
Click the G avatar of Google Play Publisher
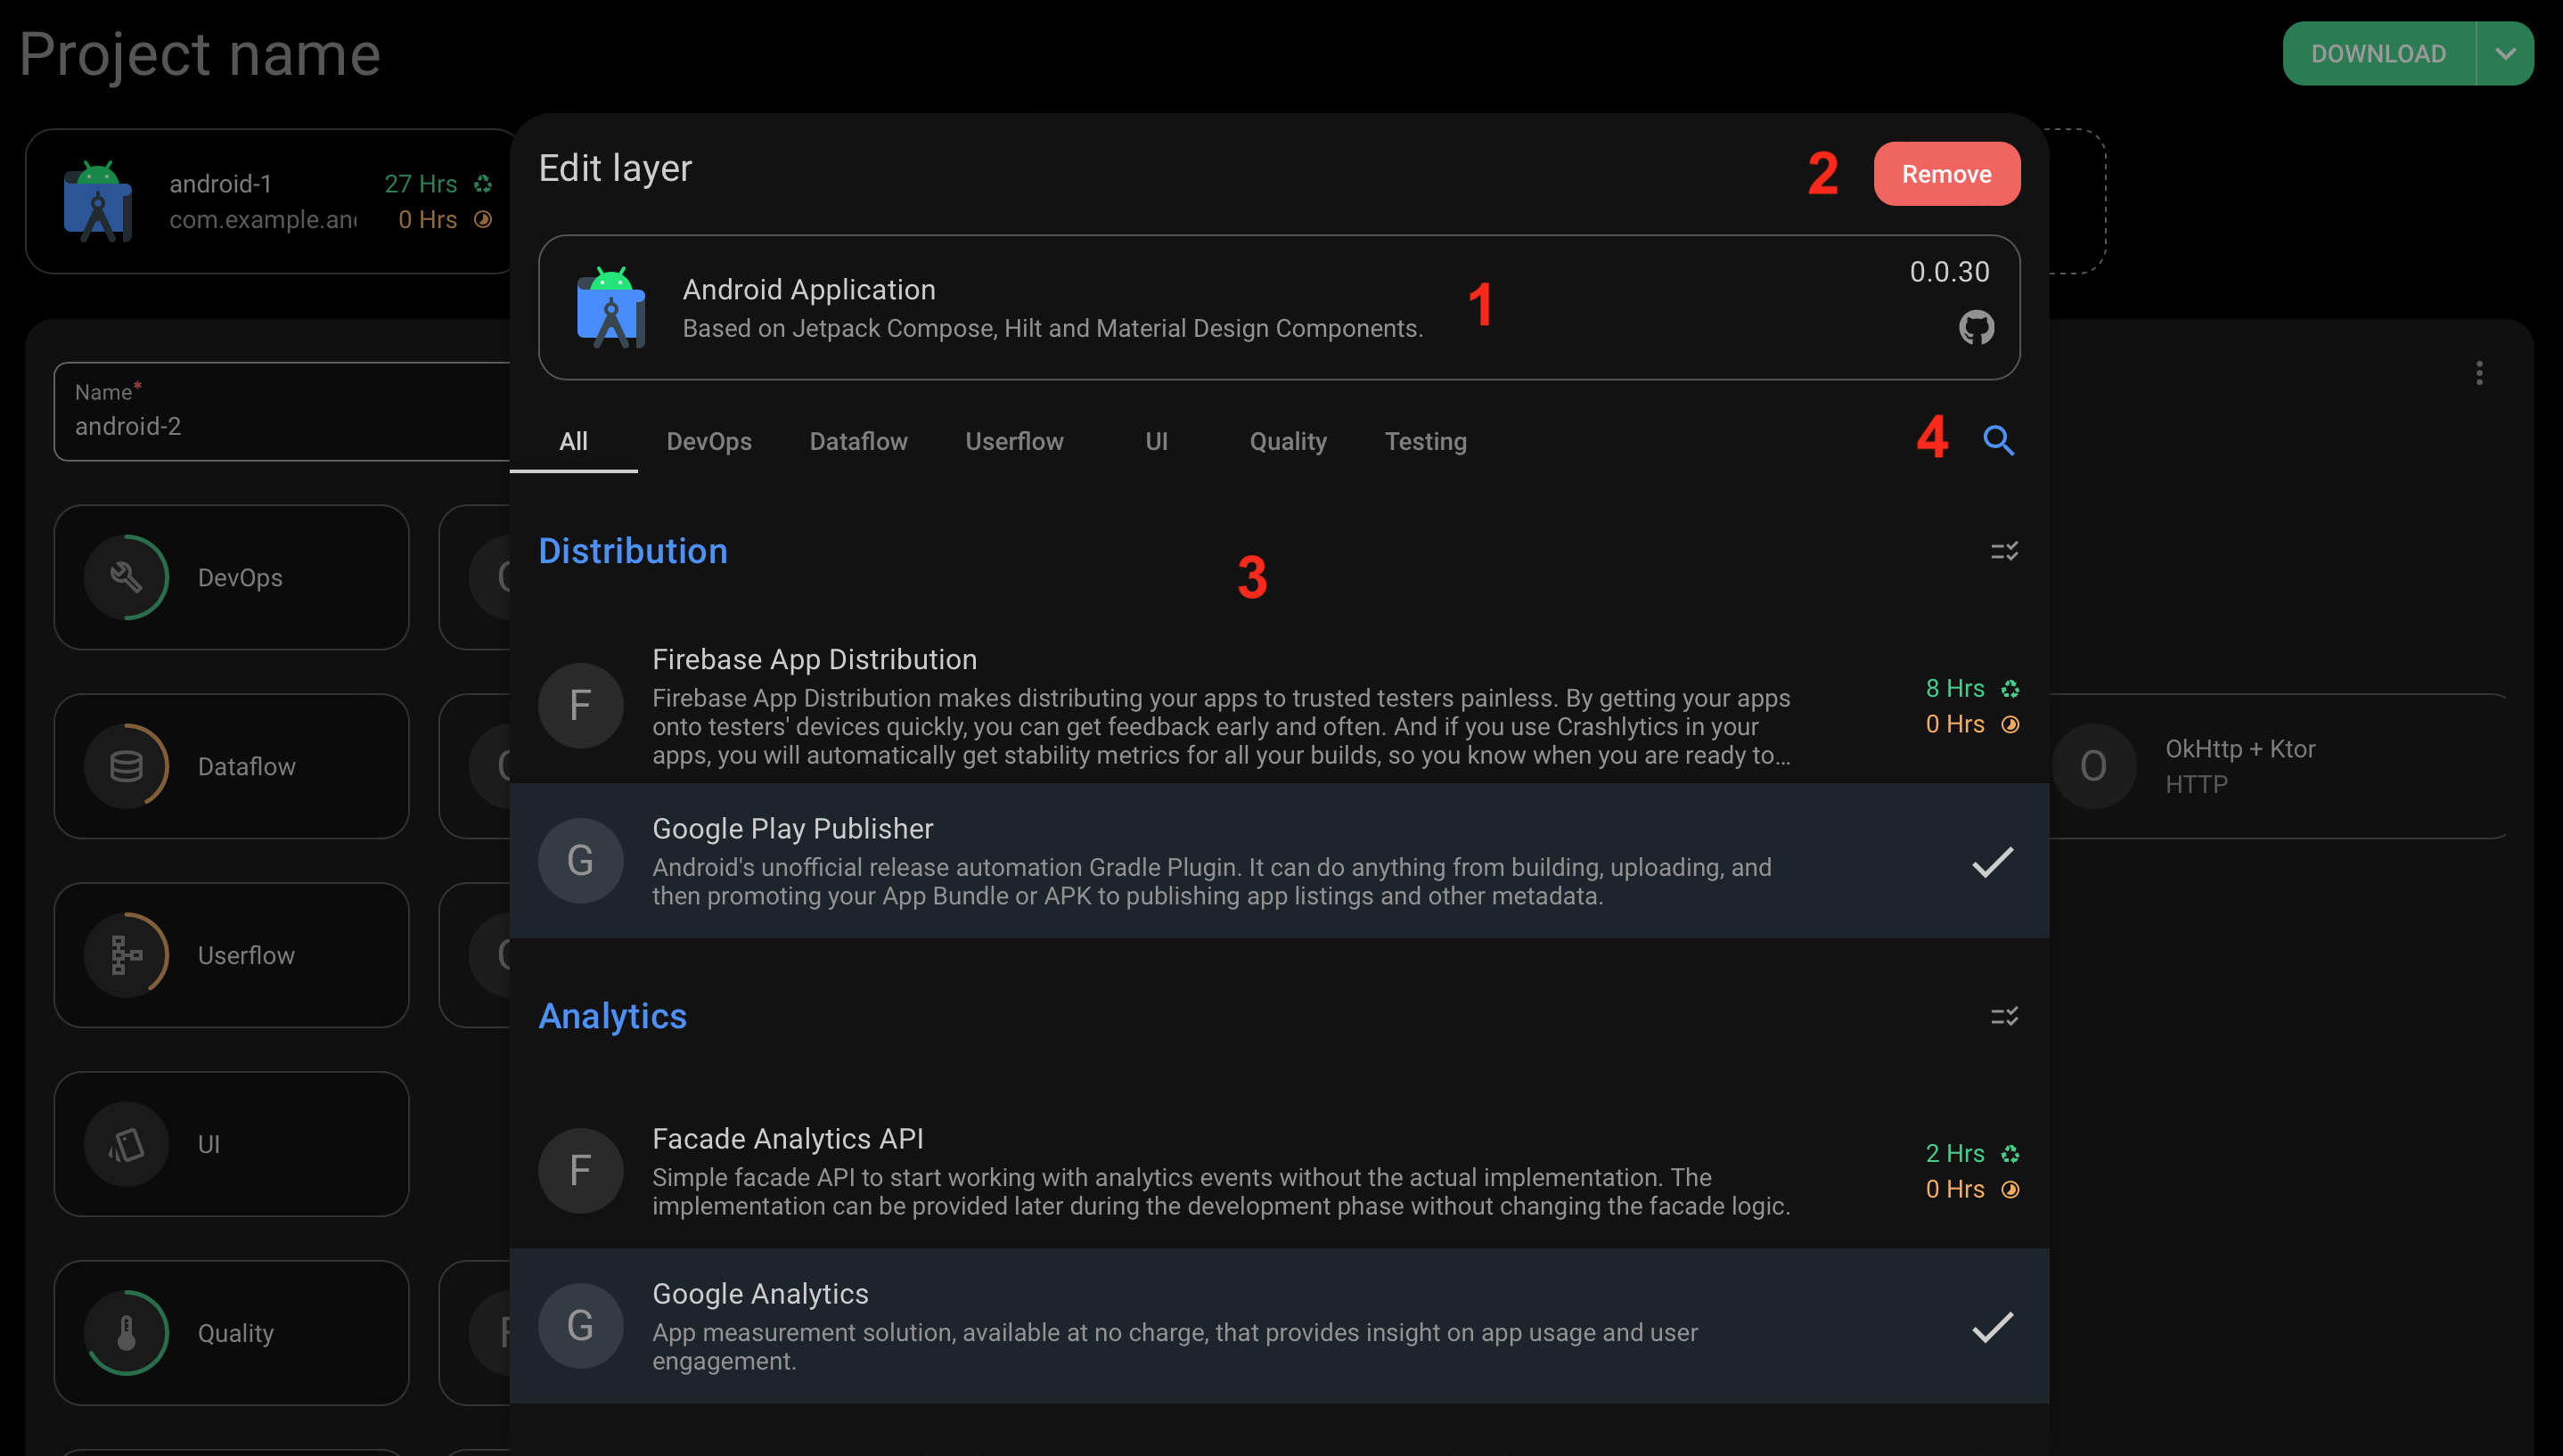580,861
